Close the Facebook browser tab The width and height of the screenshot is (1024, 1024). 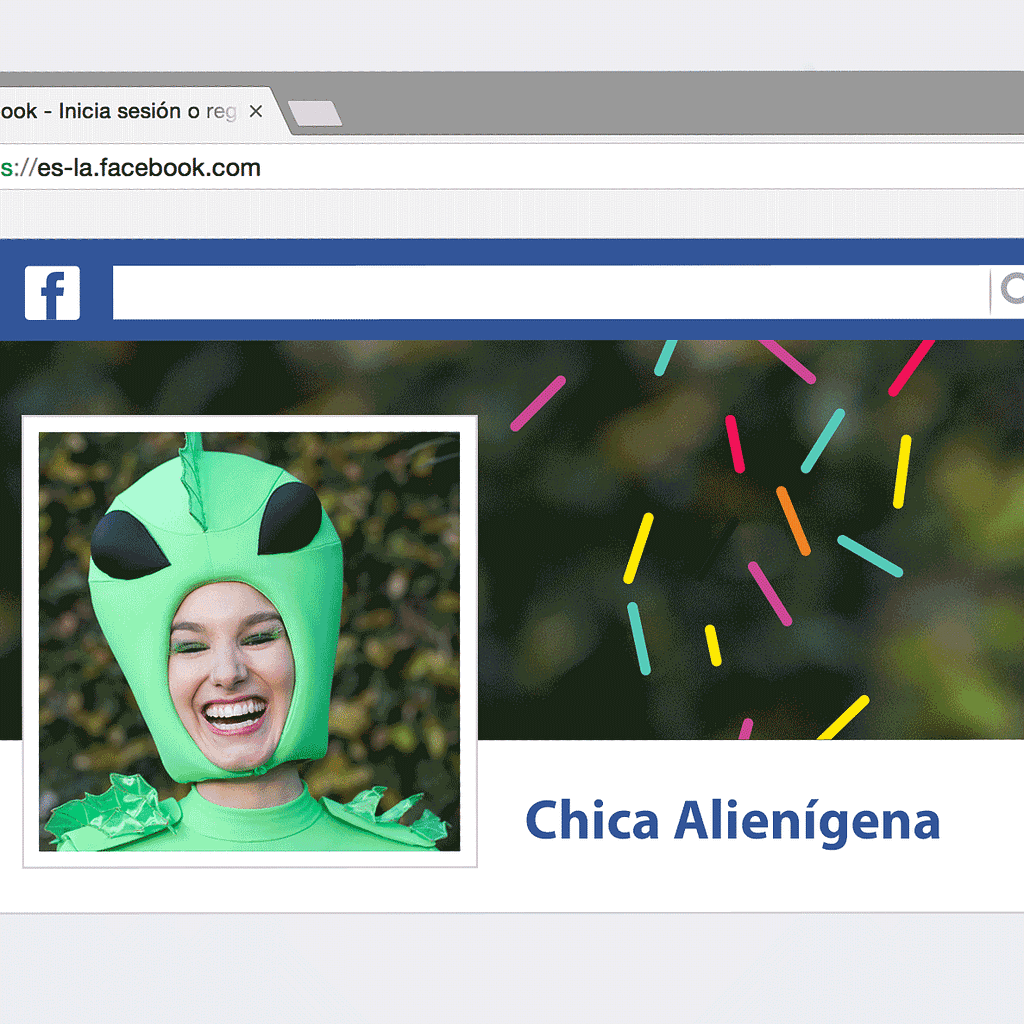(x=256, y=111)
